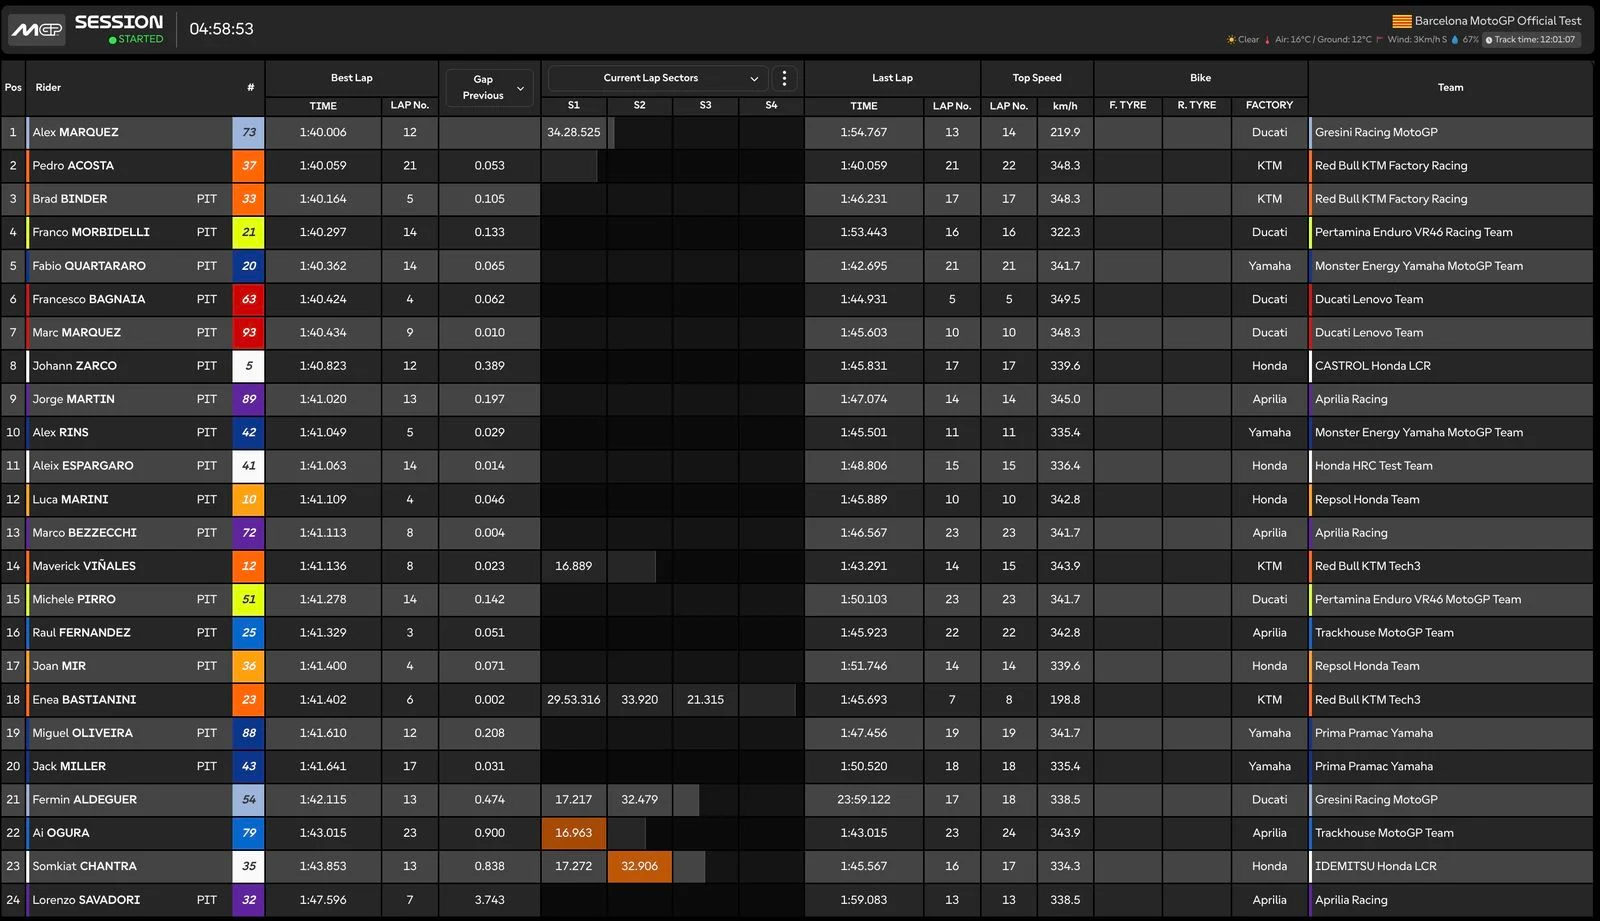Select rider Enea BASTIANINI
Screen dimensions: 1600x921
click(x=84, y=700)
